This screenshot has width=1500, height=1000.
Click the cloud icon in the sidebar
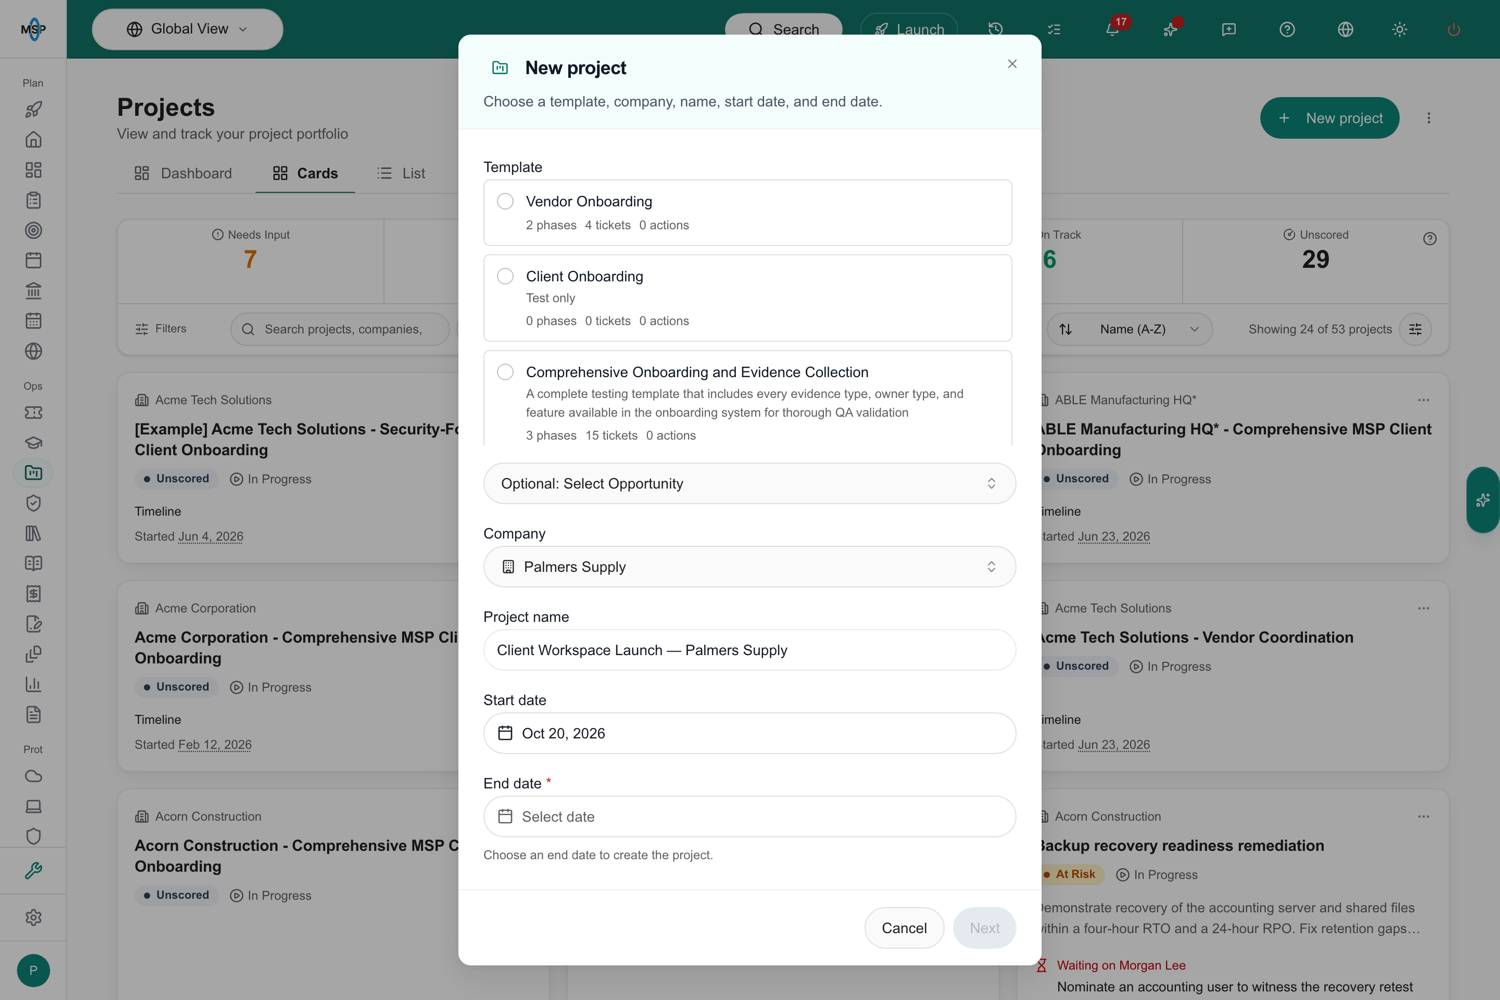point(33,776)
